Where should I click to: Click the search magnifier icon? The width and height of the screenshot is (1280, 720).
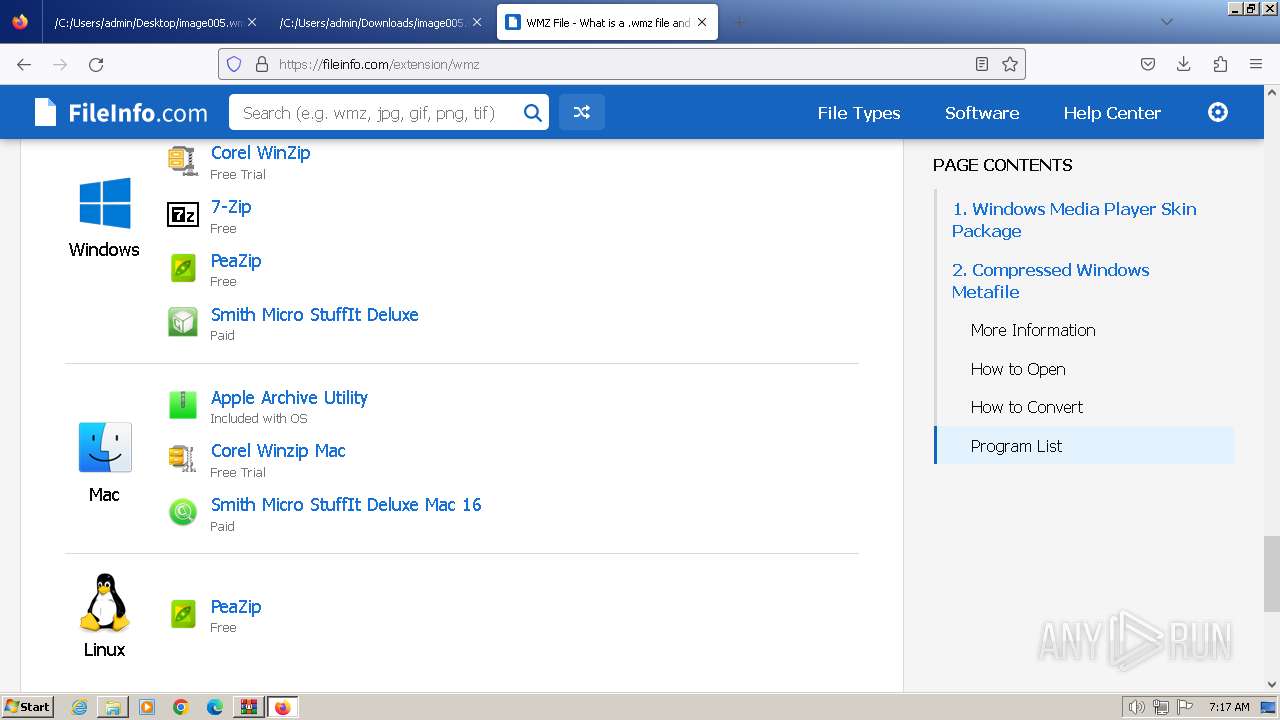tap(533, 113)
